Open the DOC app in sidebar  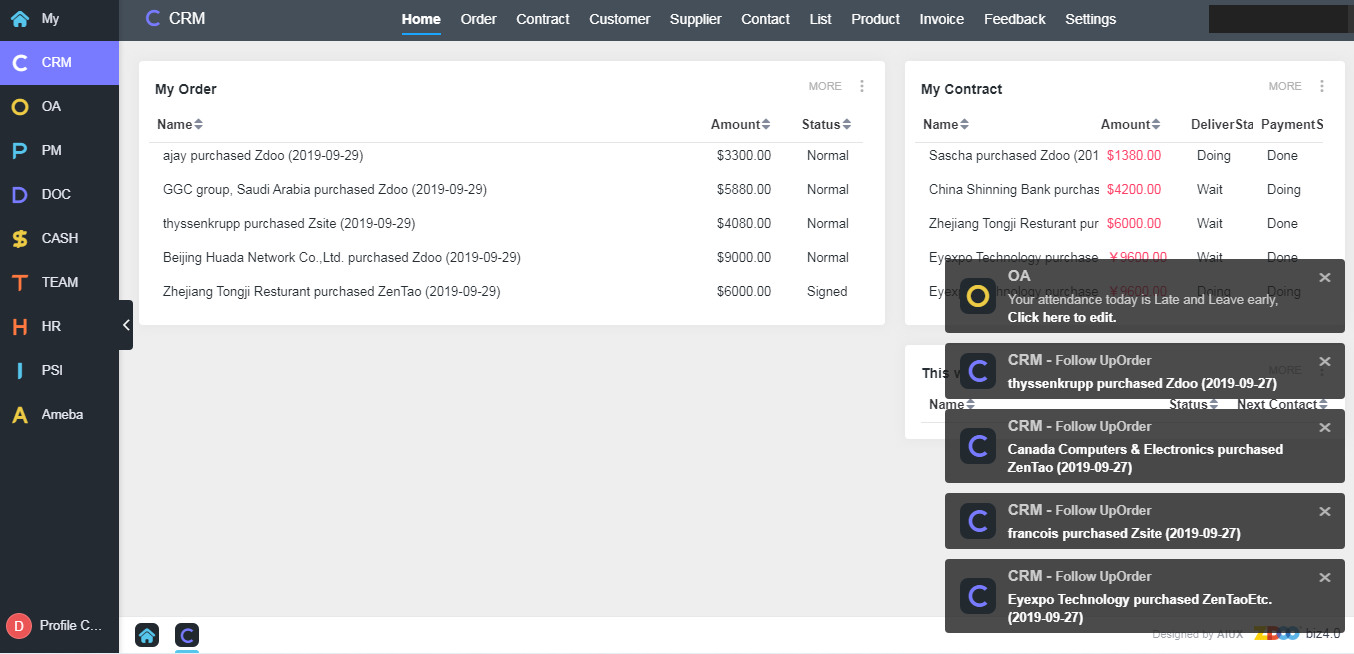coord(59,194)
